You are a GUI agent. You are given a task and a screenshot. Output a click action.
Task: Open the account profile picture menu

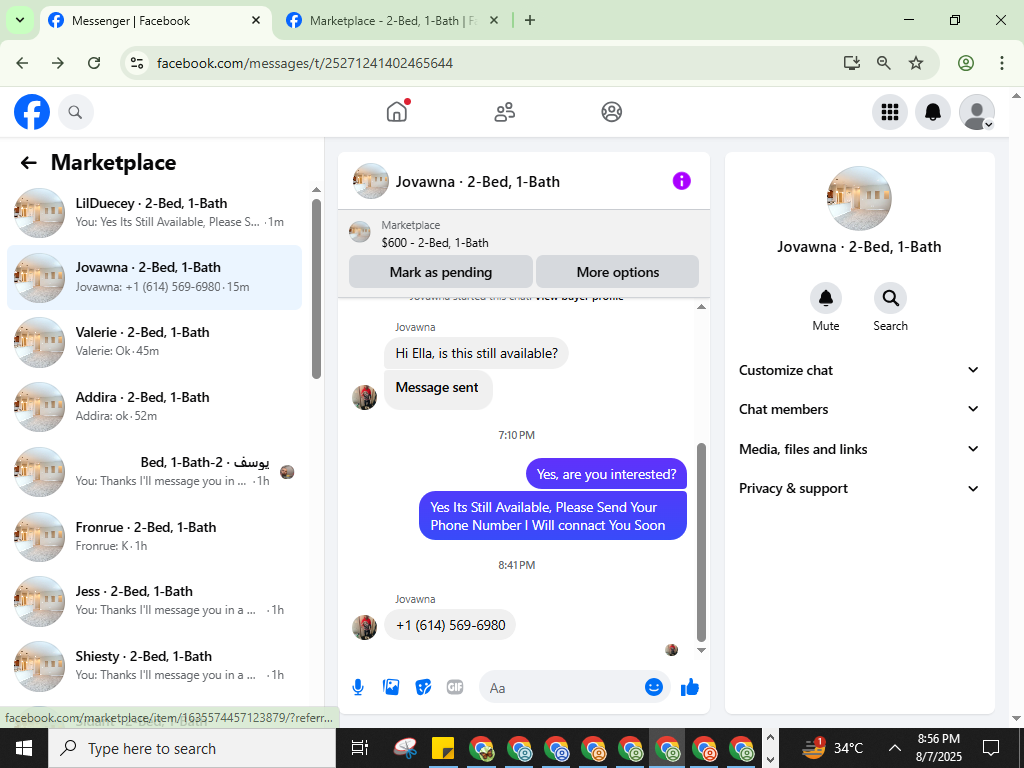[x=976, y=112]
